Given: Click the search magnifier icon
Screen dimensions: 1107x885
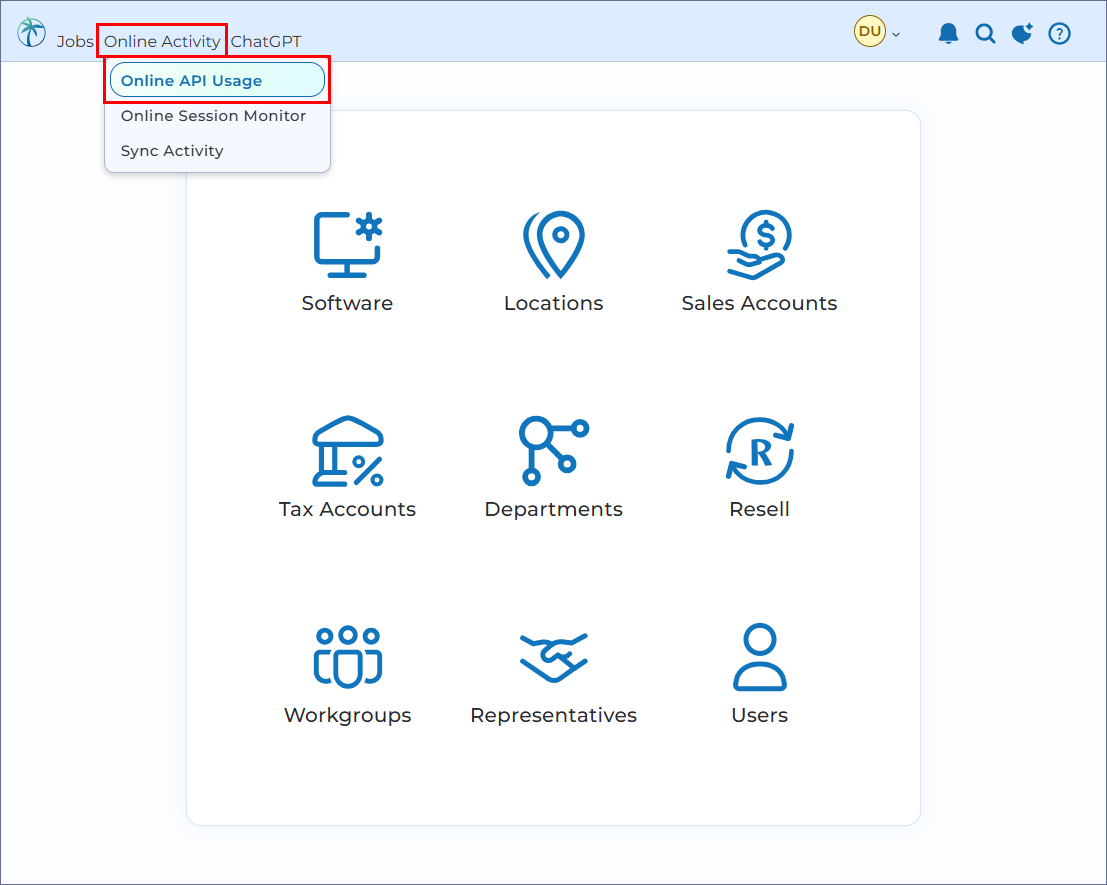Looking at the screenshot, I should tap(985, 33).
